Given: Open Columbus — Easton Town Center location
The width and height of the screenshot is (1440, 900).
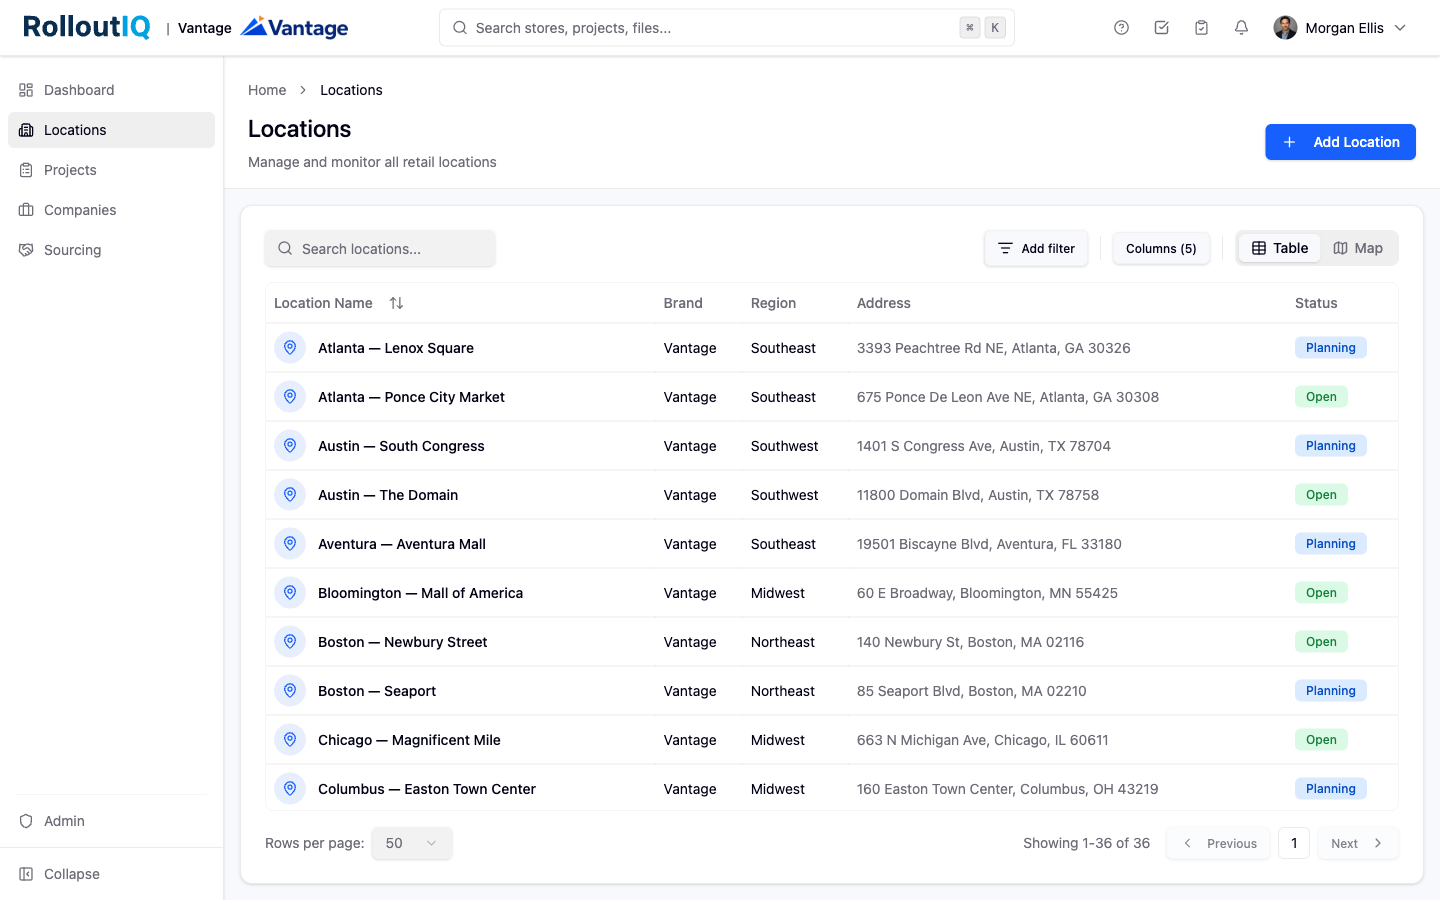Looking at the screenshot, I should click(427, 789).
